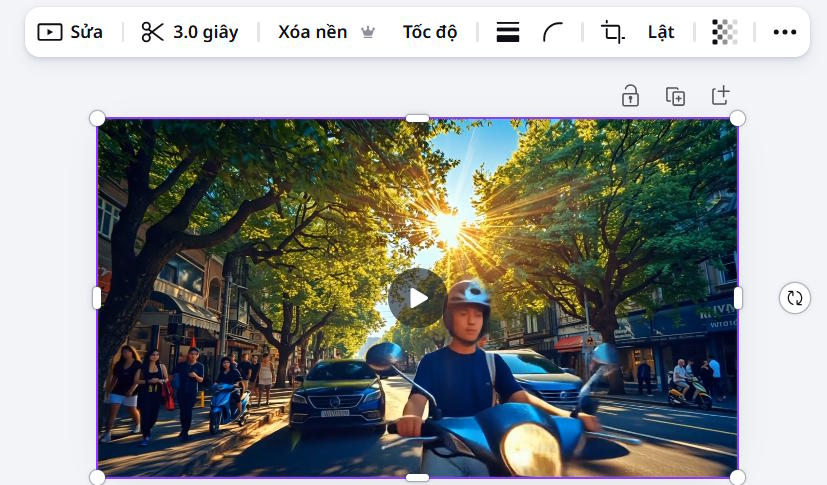
Task: Click the add to new page icon
Action: coord(720,95)
